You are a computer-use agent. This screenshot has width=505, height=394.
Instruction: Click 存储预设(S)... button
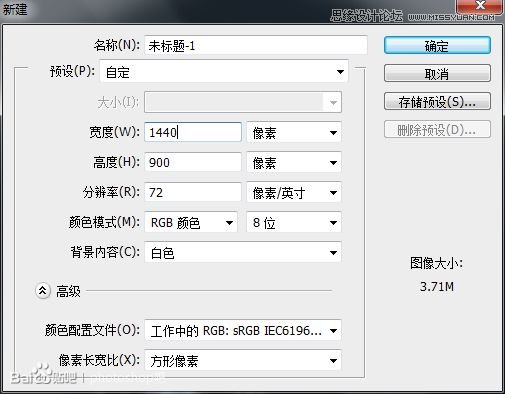pyautogui.click(x=437, y=101)
